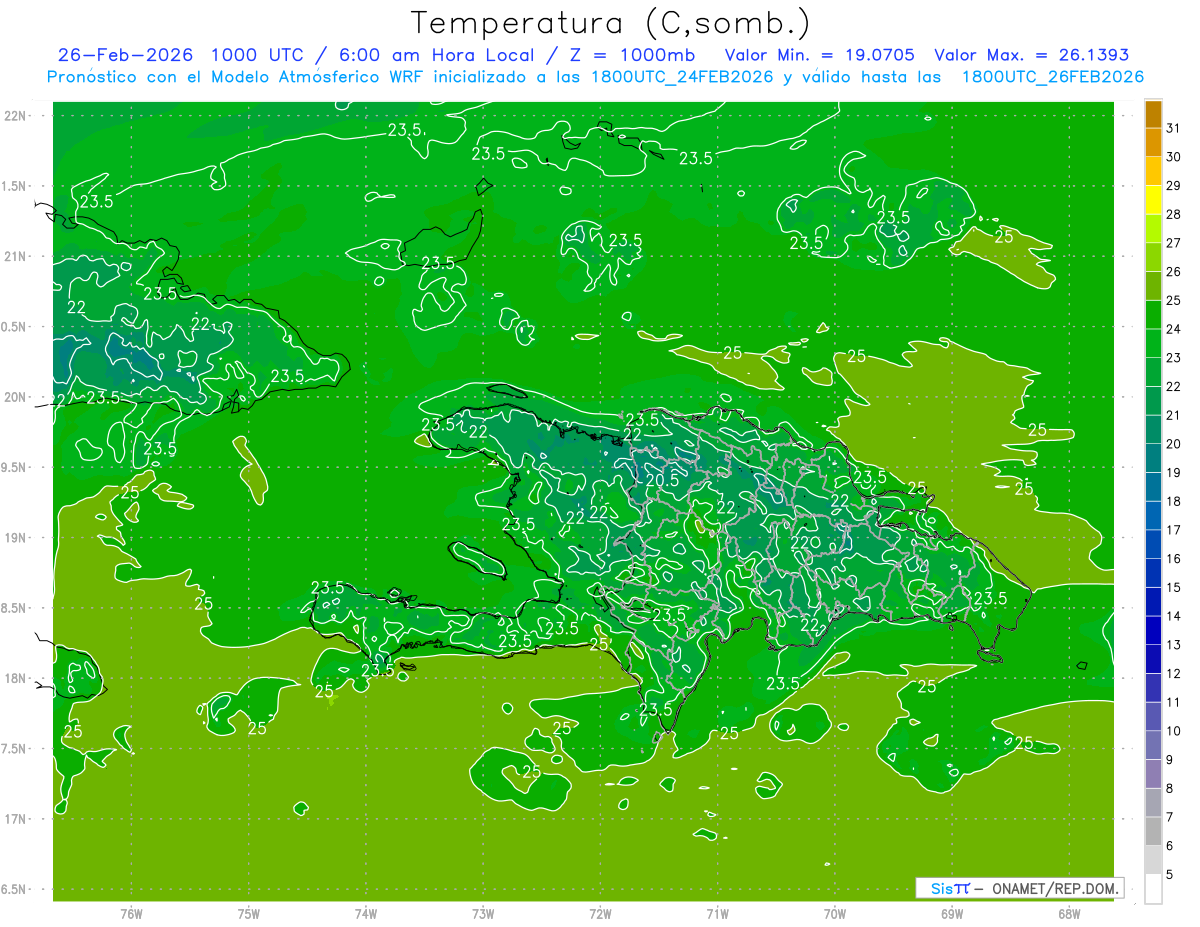Click the "20.5" contour label on the map
Screen dimensions: 1200x927
click(662, 480)
